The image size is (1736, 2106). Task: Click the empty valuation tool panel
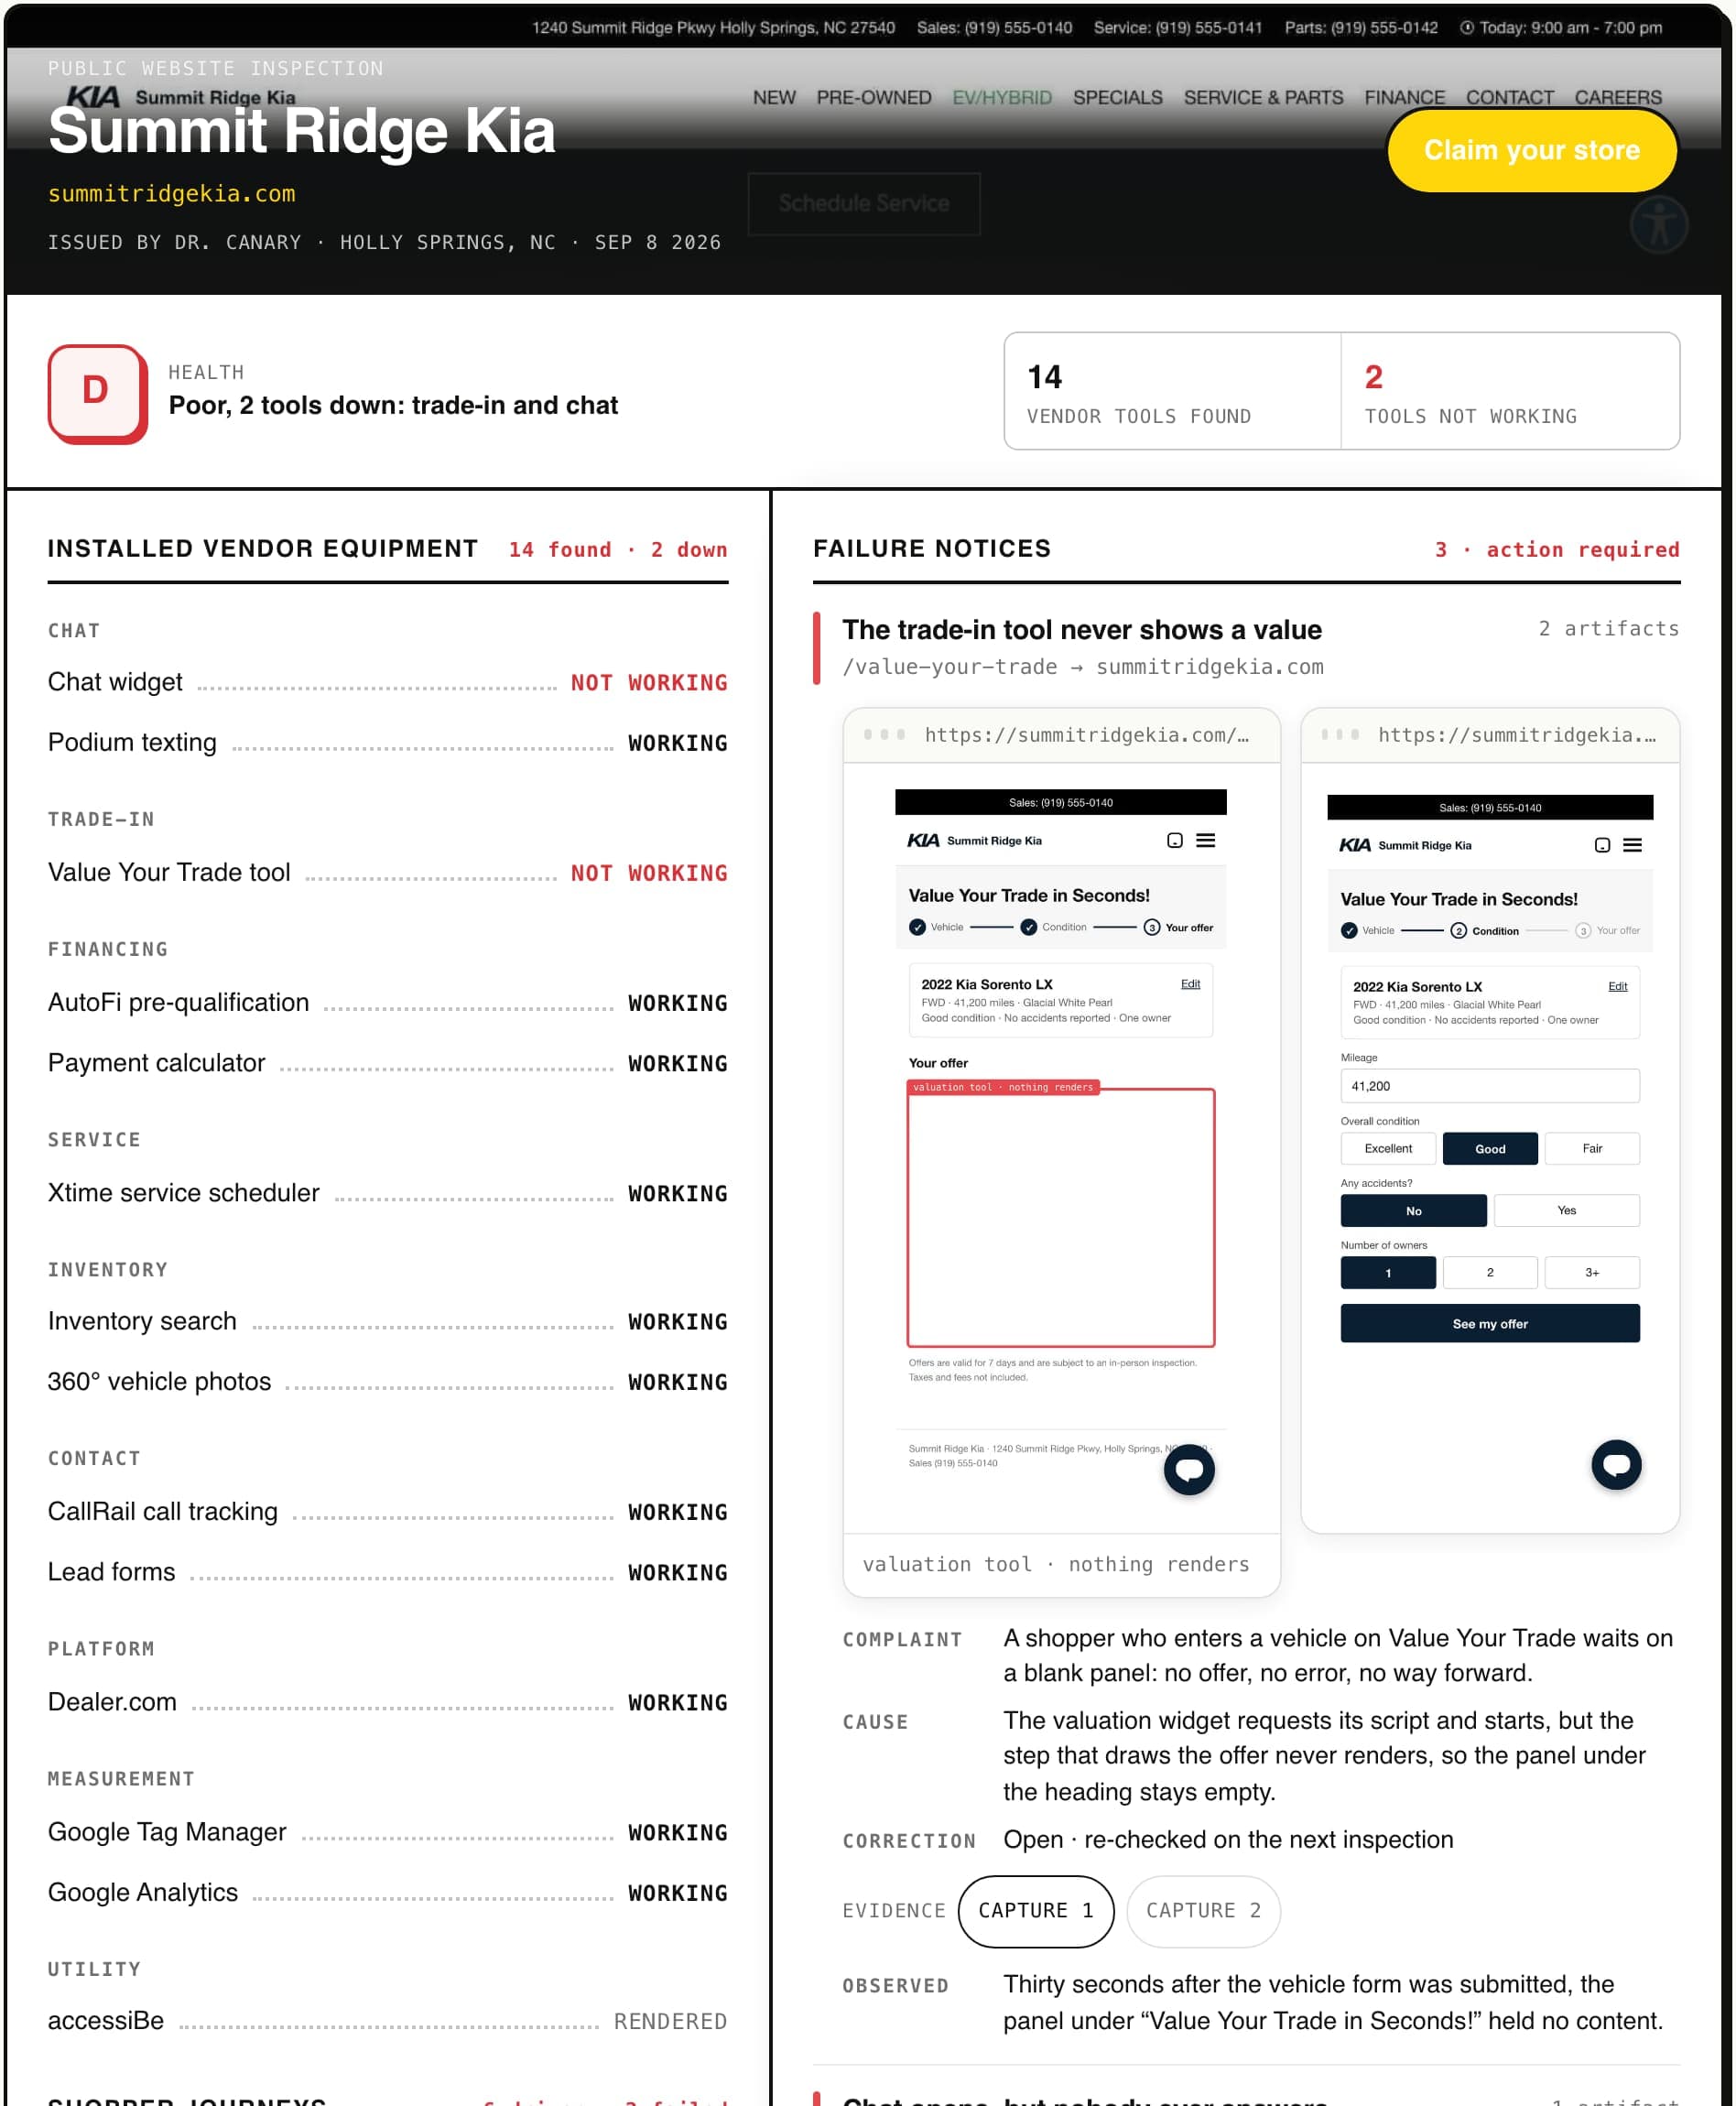1060,1217
